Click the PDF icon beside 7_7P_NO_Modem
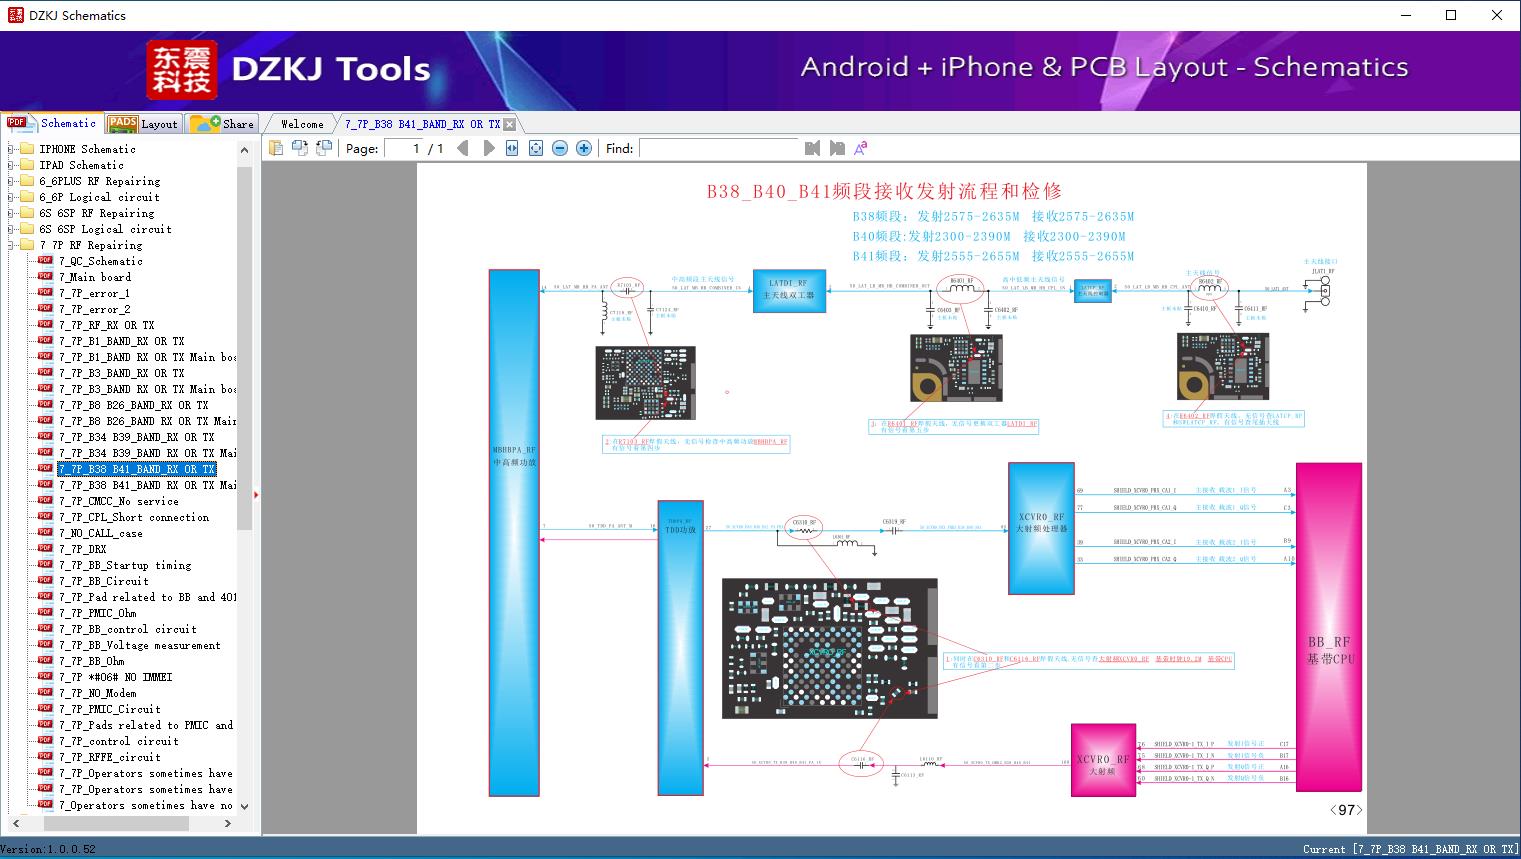 (45, 693)
